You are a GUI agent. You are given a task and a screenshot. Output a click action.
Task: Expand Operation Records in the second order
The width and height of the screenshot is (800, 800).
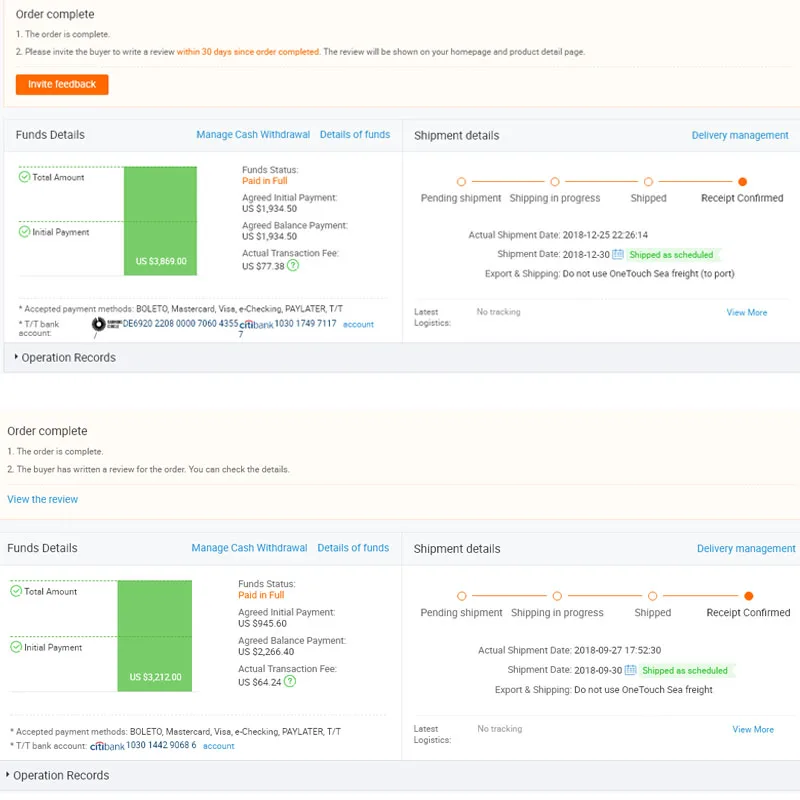(58, 775)
